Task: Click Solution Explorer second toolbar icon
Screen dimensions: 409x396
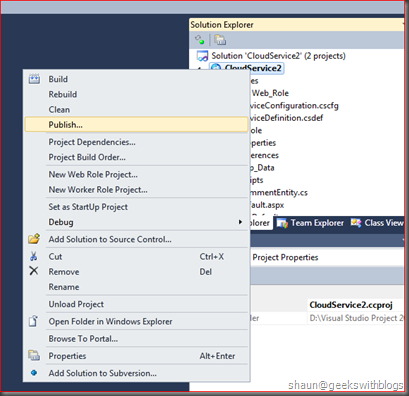Action: (x=220, y=40)
